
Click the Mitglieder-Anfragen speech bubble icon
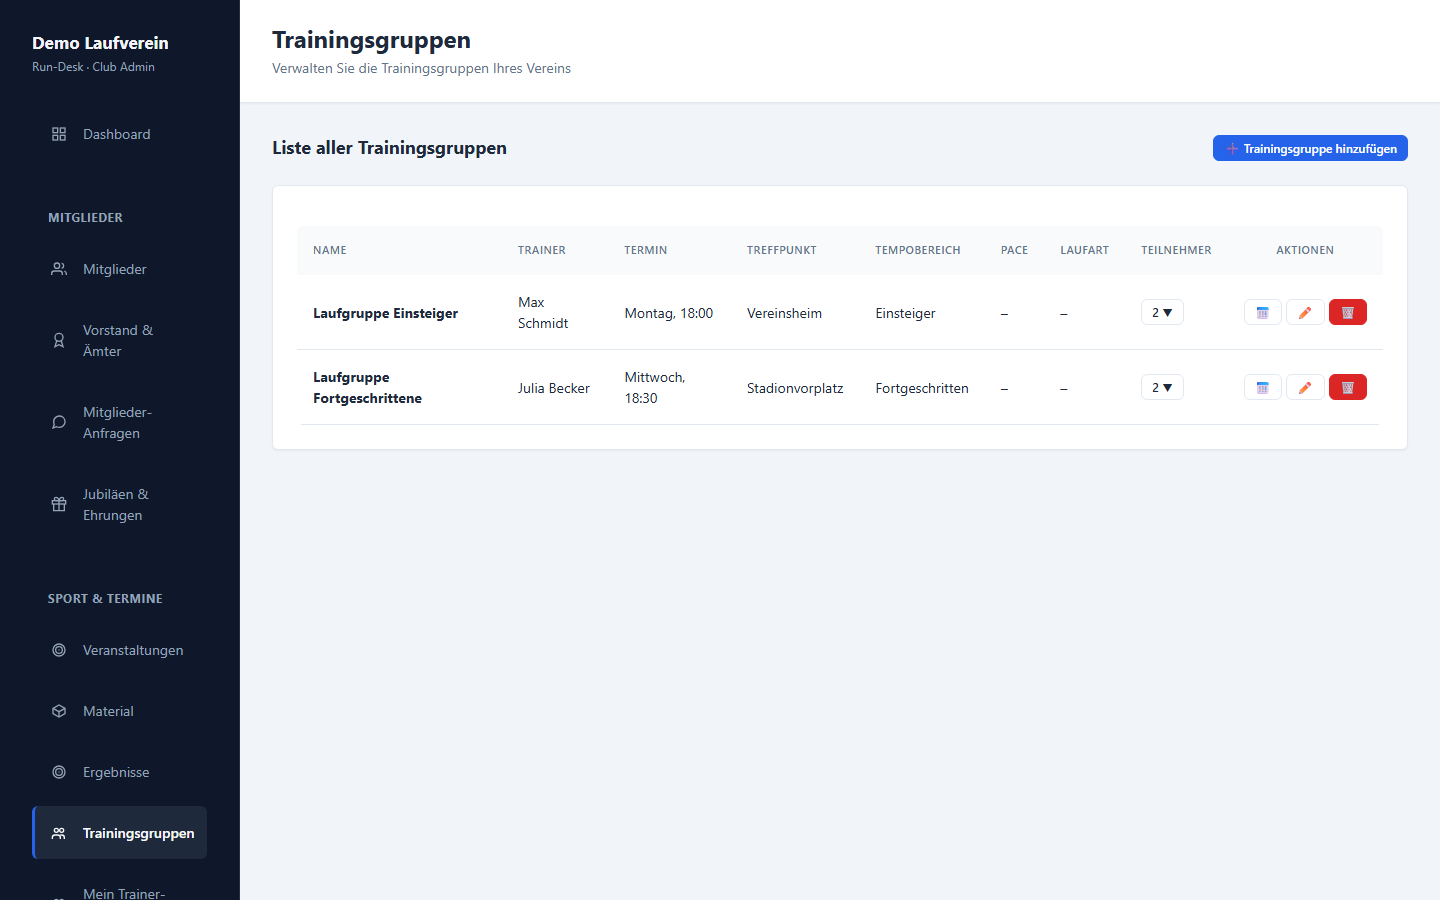(59, 423)
